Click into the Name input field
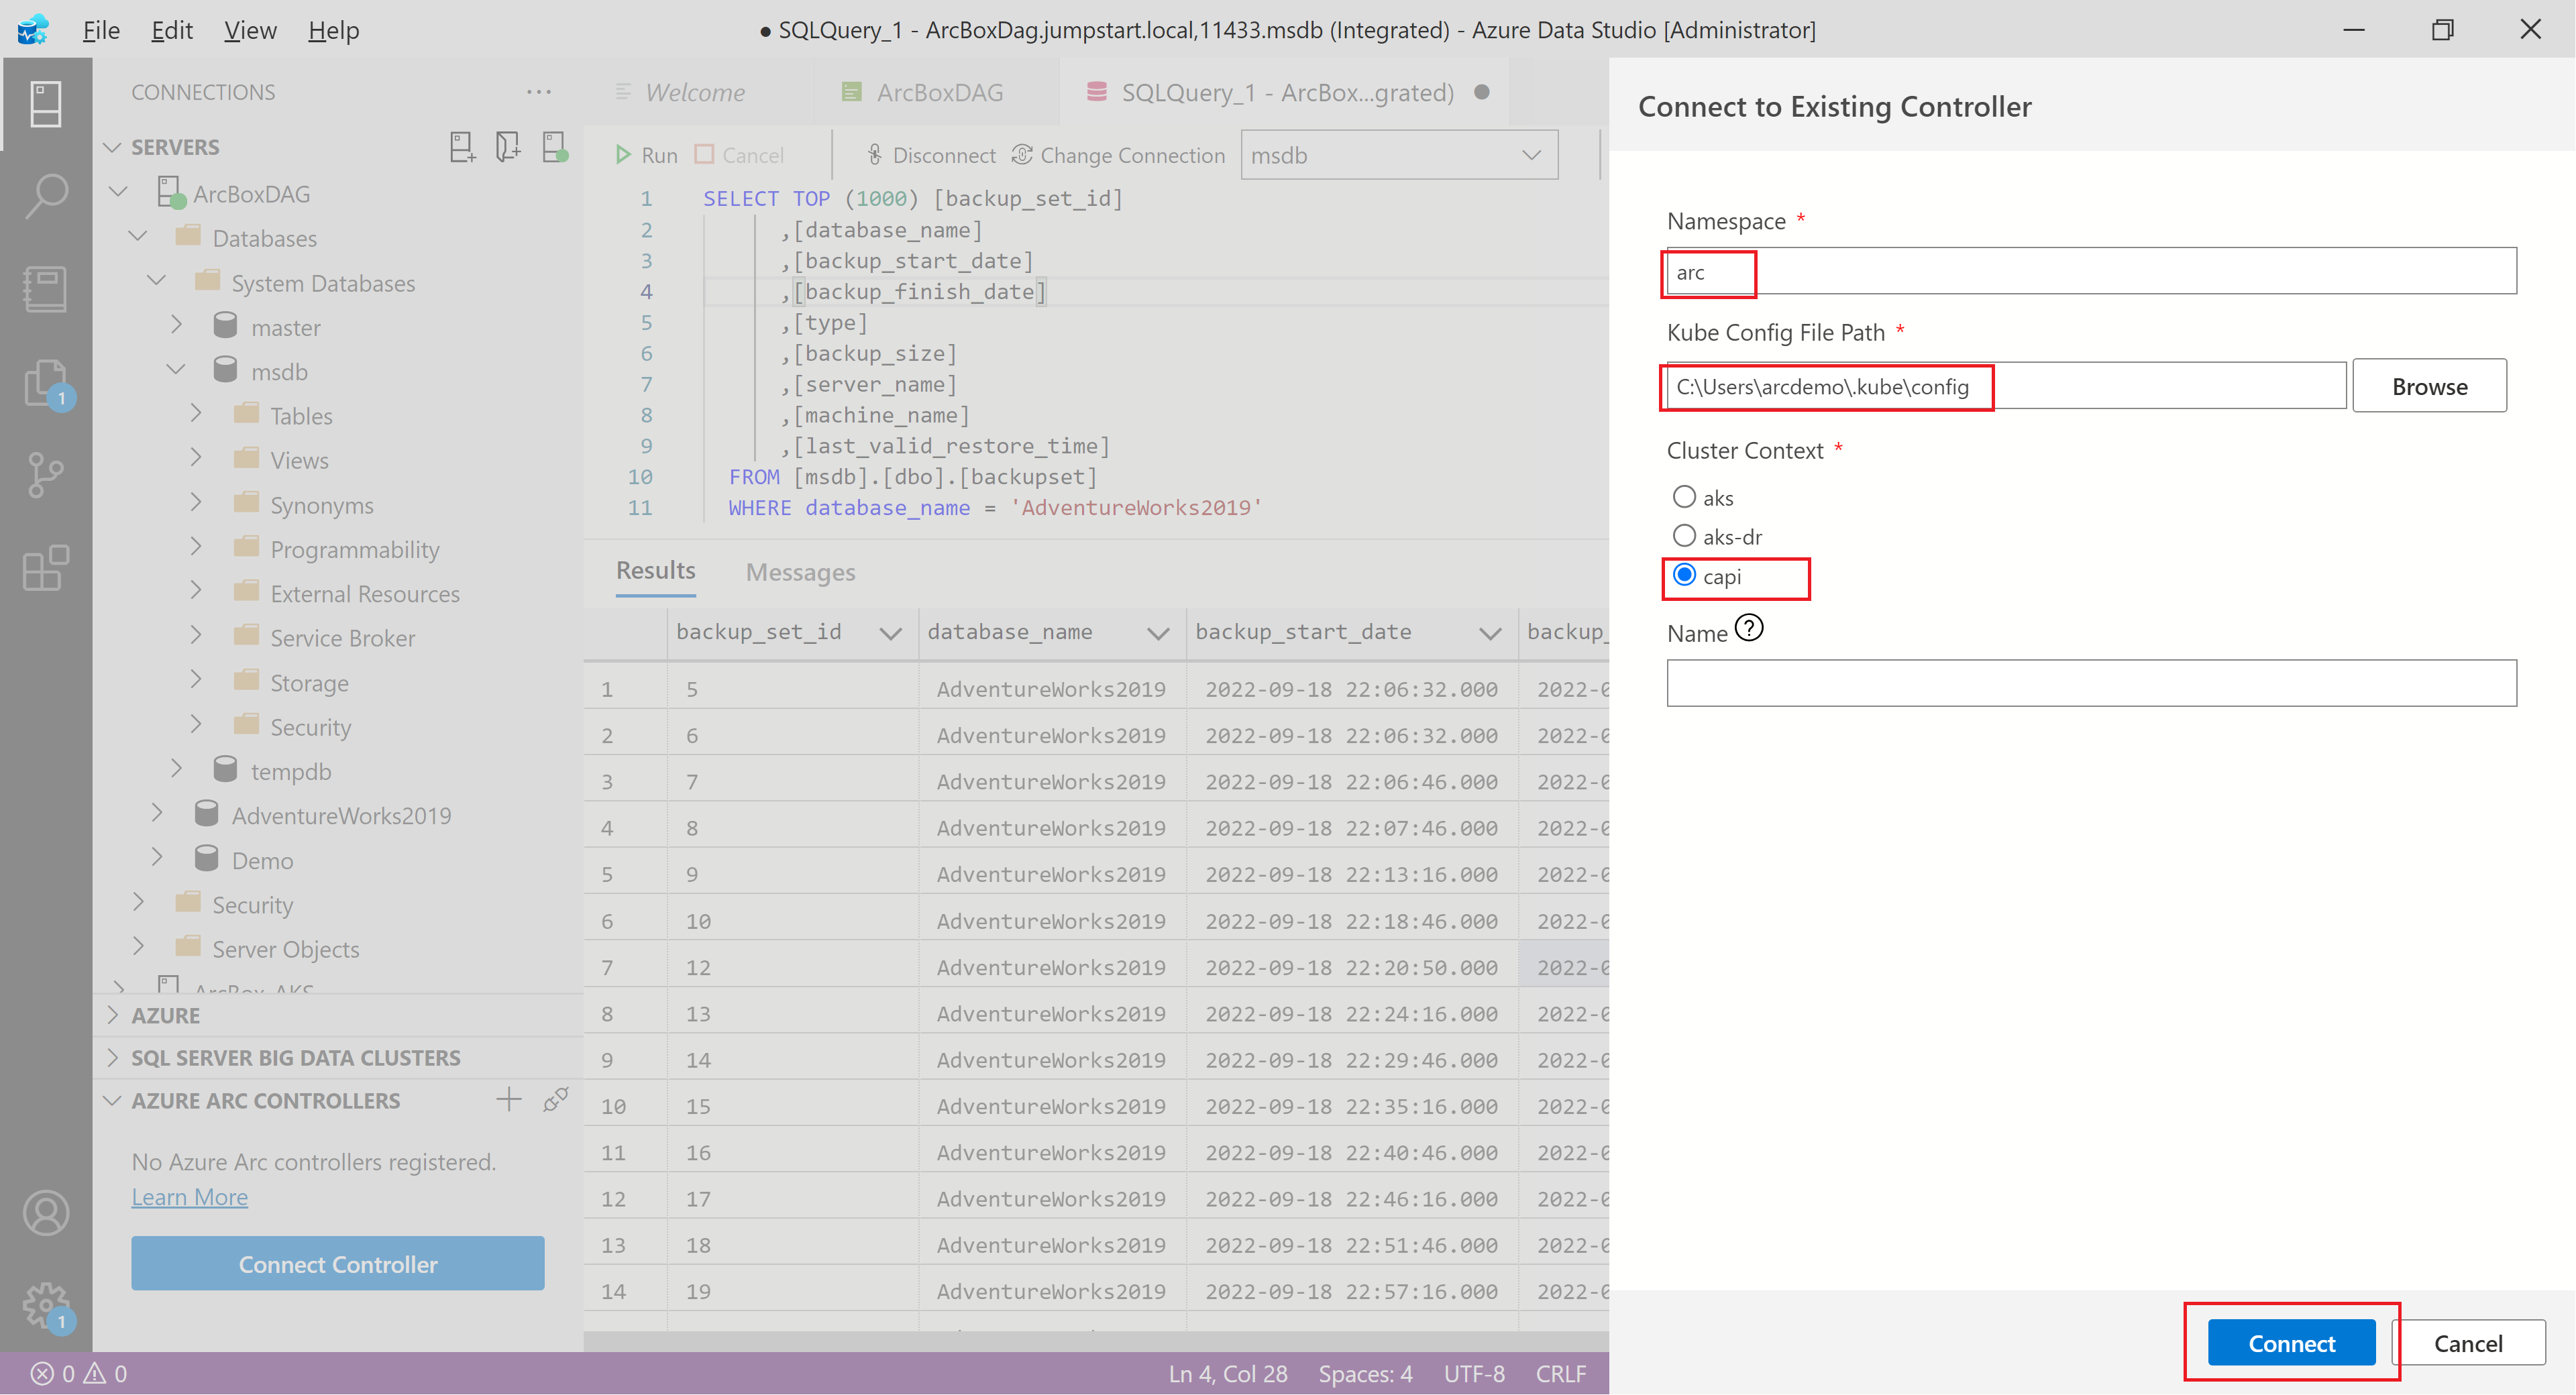The width and height of the screenshot is (2576, 1395). [x=2090, y=683]
